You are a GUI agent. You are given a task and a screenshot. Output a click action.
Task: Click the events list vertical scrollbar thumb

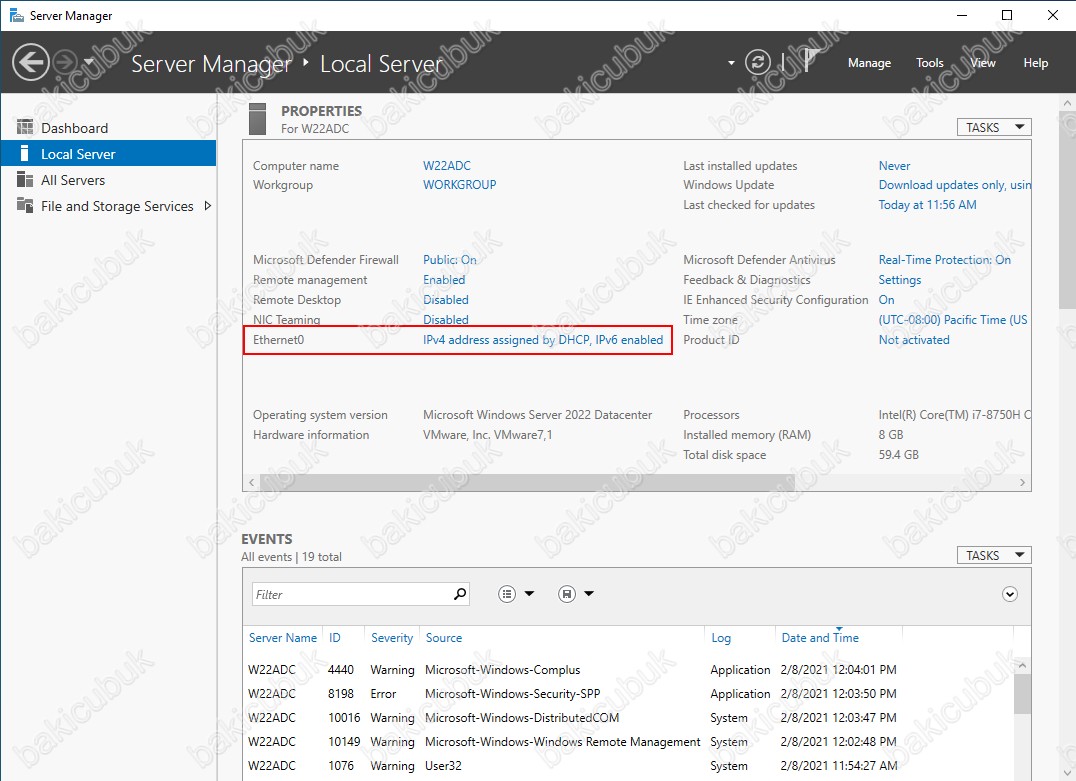1022,693
